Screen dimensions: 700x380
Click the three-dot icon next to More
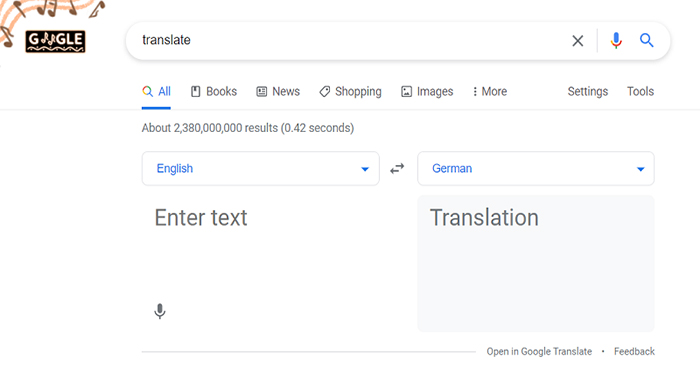(475, 92)
